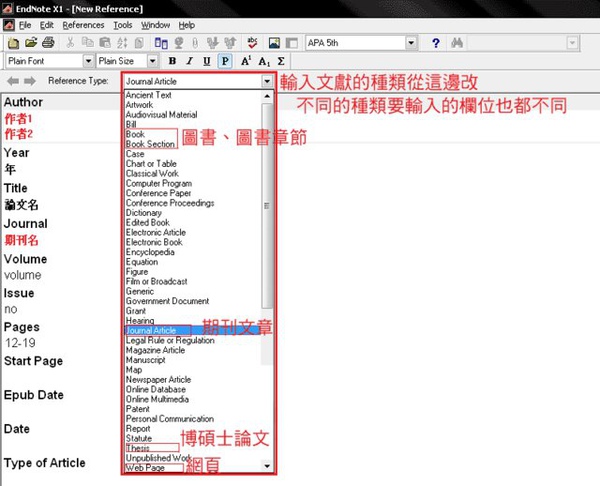Open the Plain Font dropdown

(x=88, y=61)
